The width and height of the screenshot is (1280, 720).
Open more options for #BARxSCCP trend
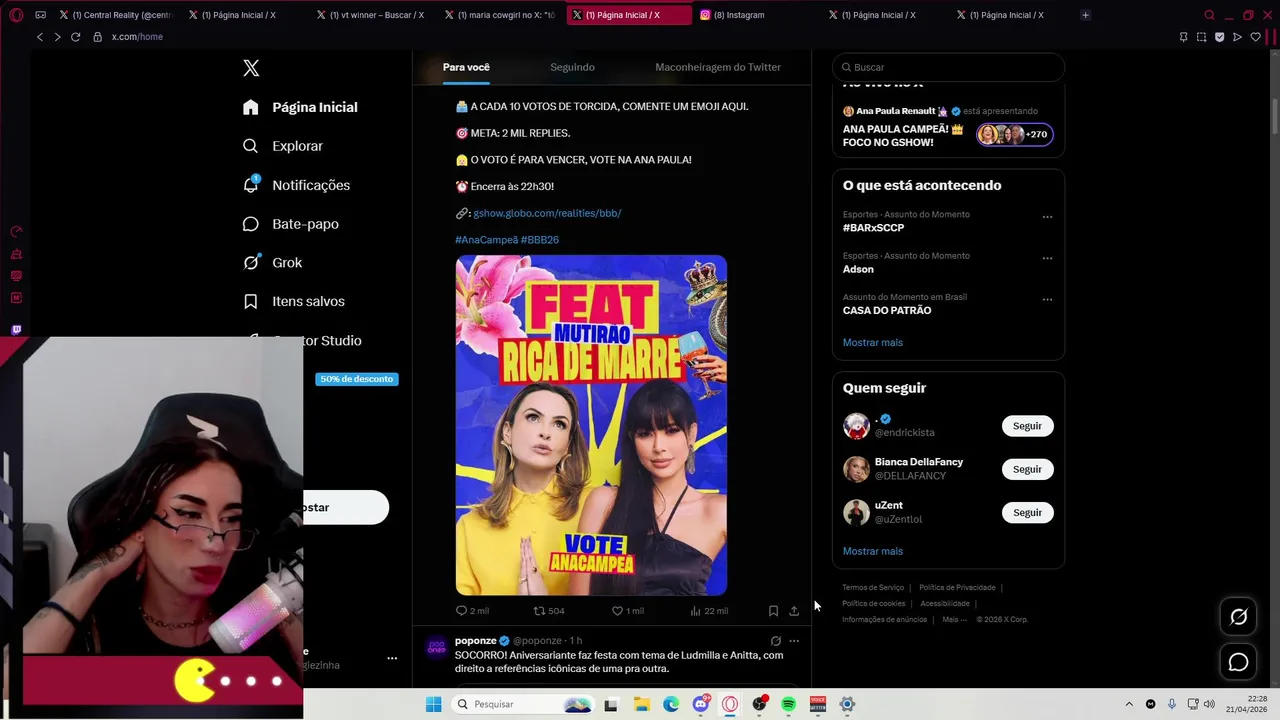(x=1047, y=217)
